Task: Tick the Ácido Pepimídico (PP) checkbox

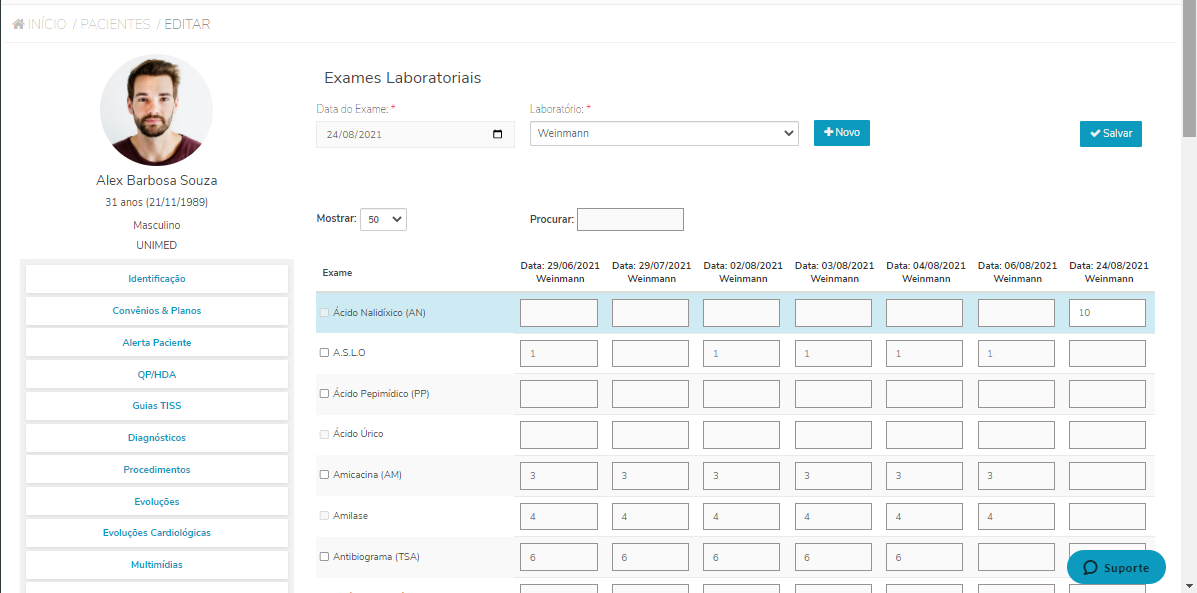Action: [x=324, y=394]
